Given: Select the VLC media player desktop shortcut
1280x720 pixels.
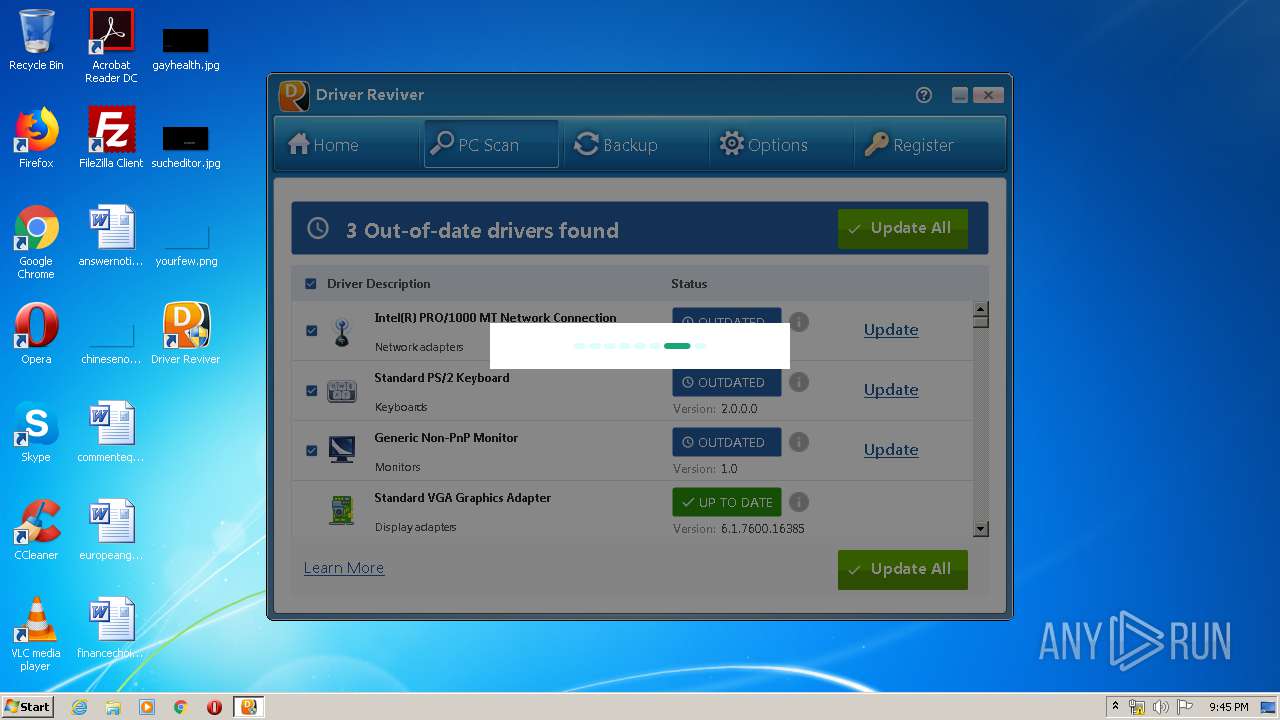Looking at the screenshot, I should pyautogui.click(x=36, y=634).
